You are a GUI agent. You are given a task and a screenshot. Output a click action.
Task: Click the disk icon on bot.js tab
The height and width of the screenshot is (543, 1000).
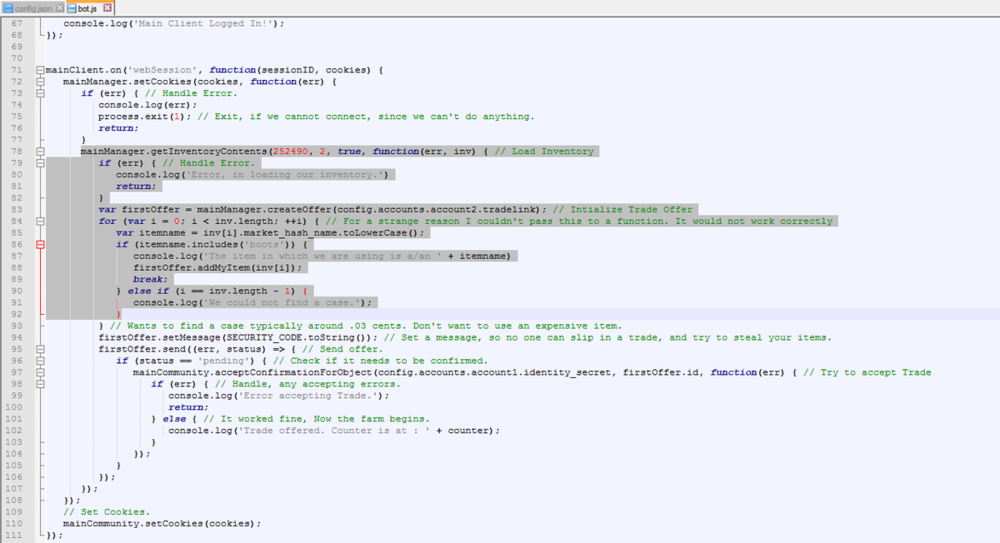coord(72,7)
